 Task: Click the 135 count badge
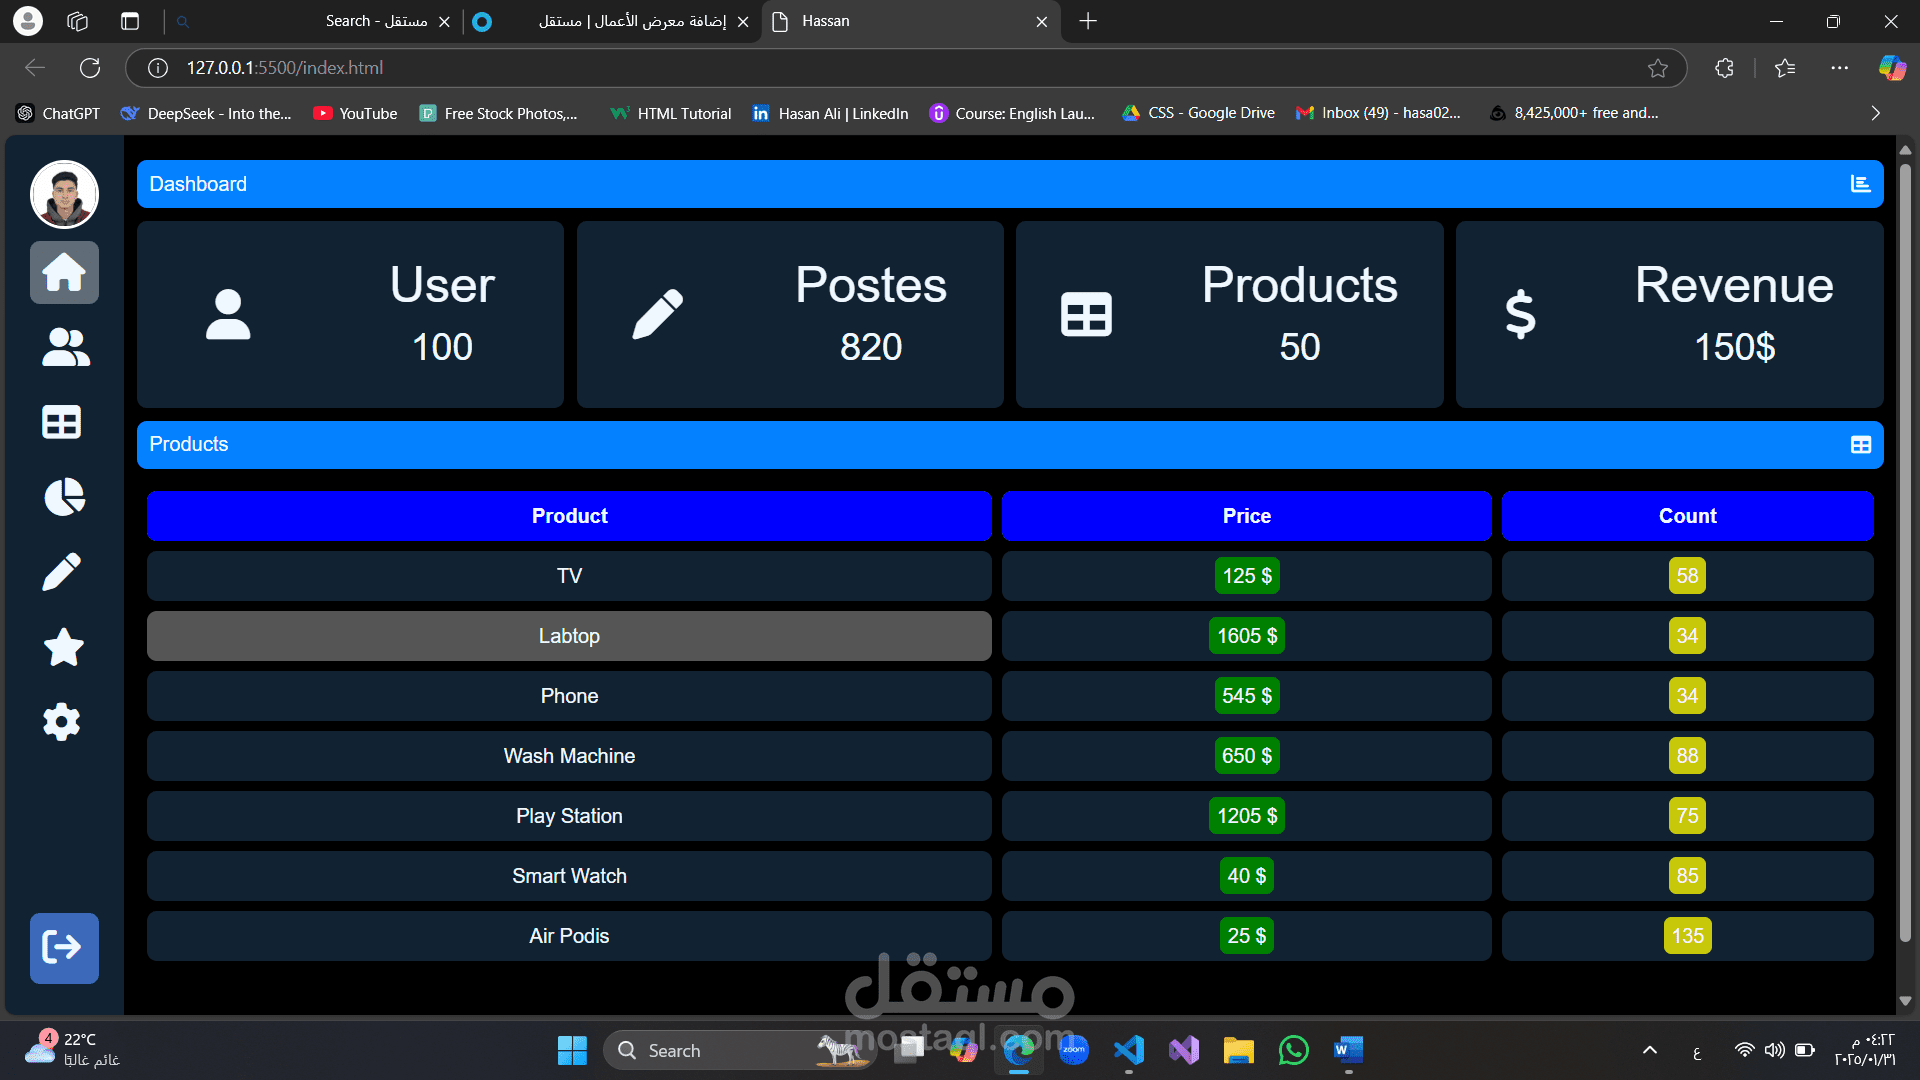(1687, 936)
